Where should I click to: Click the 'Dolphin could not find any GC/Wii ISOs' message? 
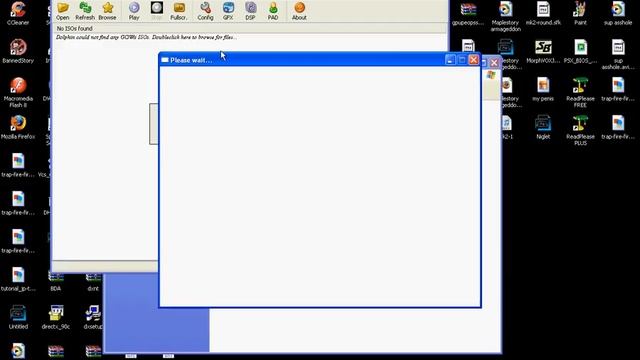[x=146, y=37]
